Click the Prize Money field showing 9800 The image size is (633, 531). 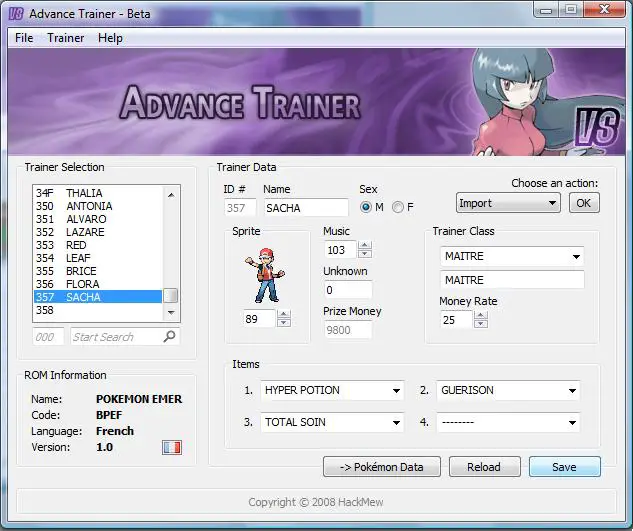348,330
